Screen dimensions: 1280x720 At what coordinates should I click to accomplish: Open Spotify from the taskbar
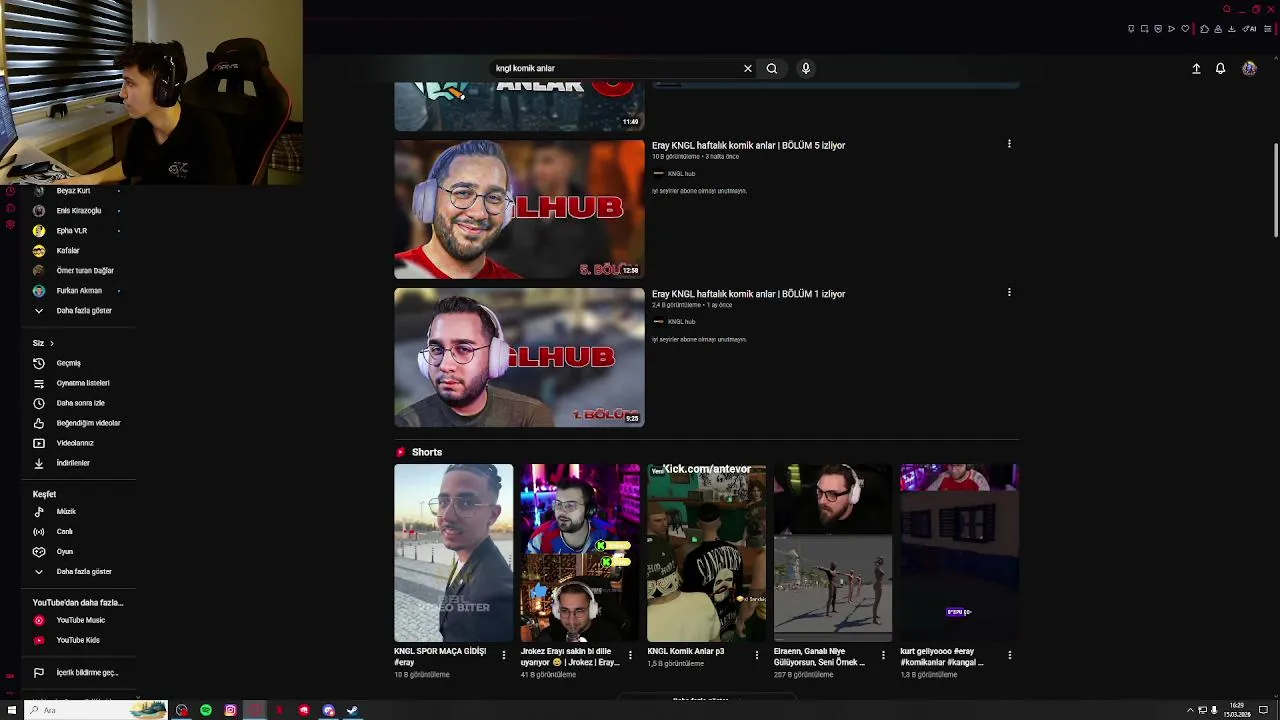(206, 710)
